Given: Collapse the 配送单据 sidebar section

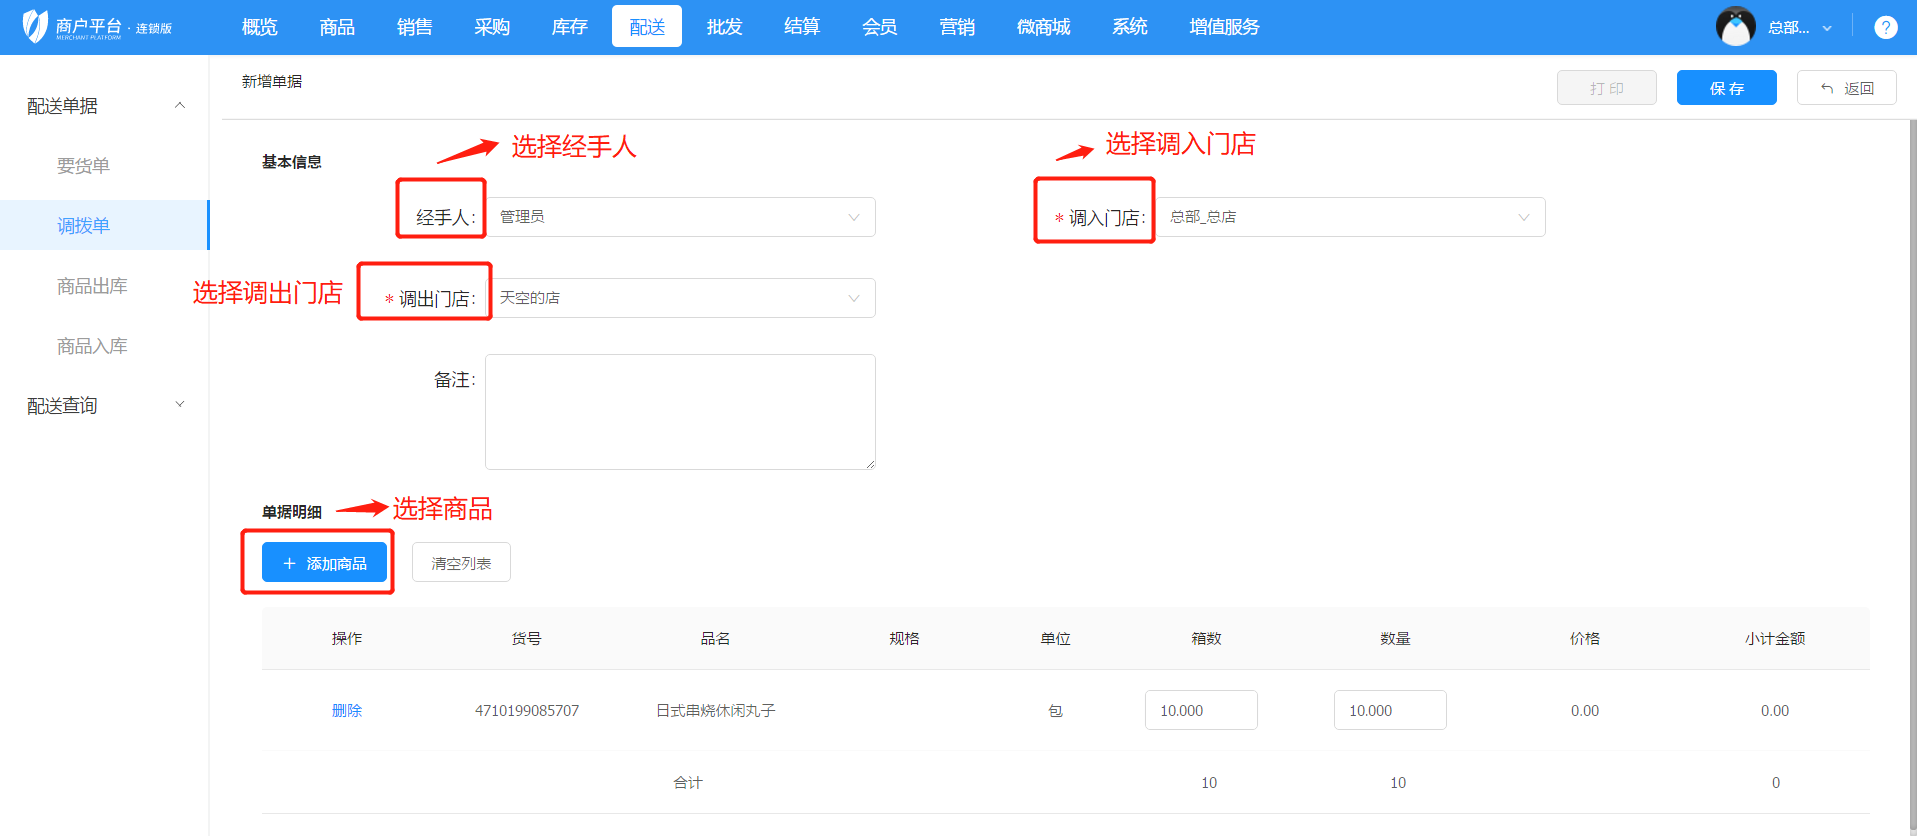Looking at the screenshot, I should (x=180, y=106).
